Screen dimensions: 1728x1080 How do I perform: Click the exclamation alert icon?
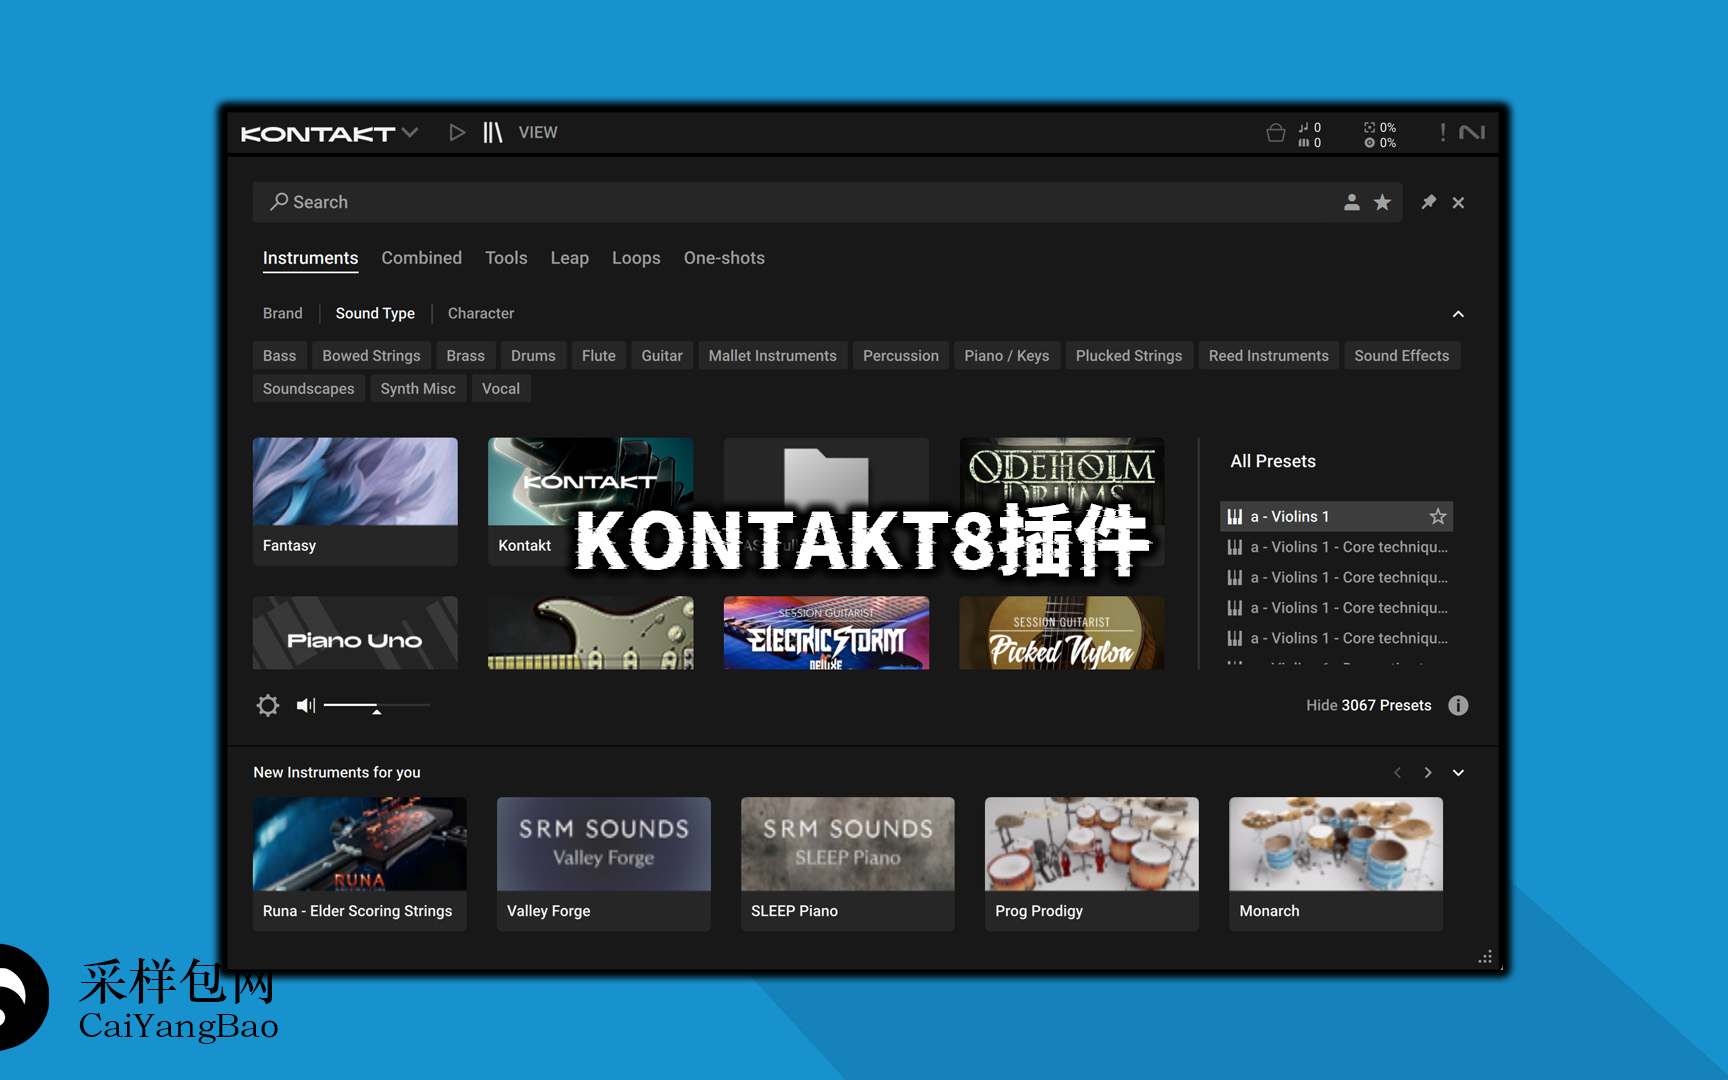click(1442, 132)
